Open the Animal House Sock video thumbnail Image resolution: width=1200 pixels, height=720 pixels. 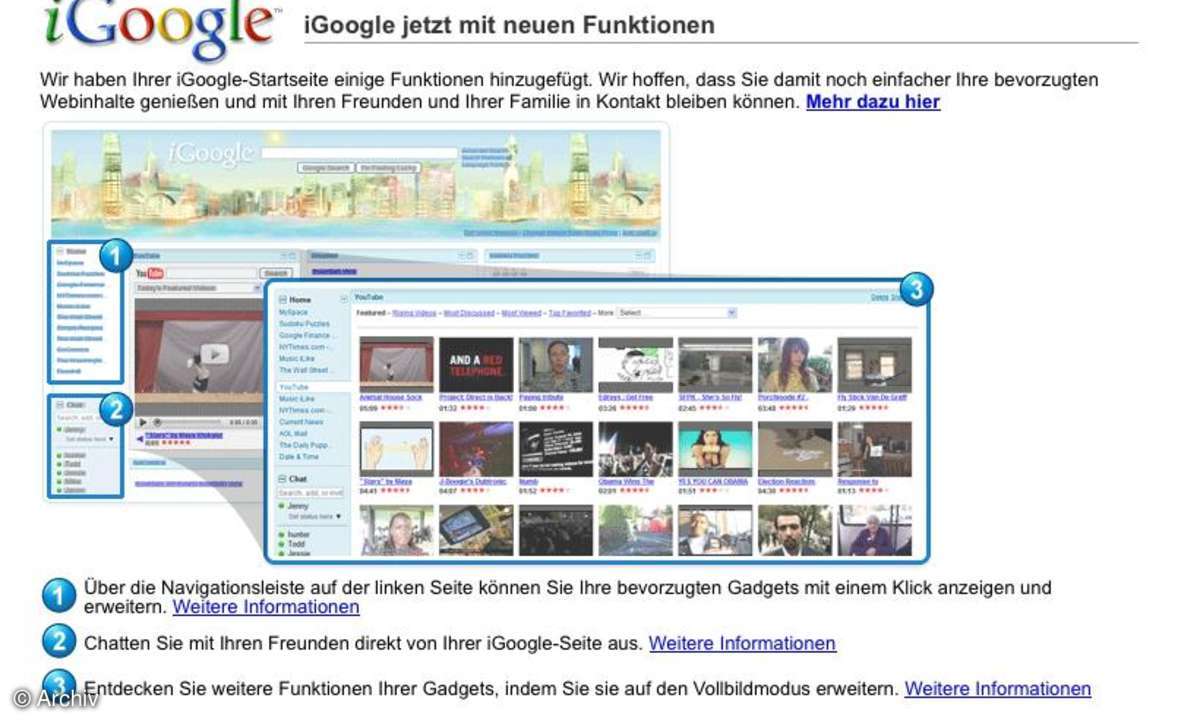[396, 364]
